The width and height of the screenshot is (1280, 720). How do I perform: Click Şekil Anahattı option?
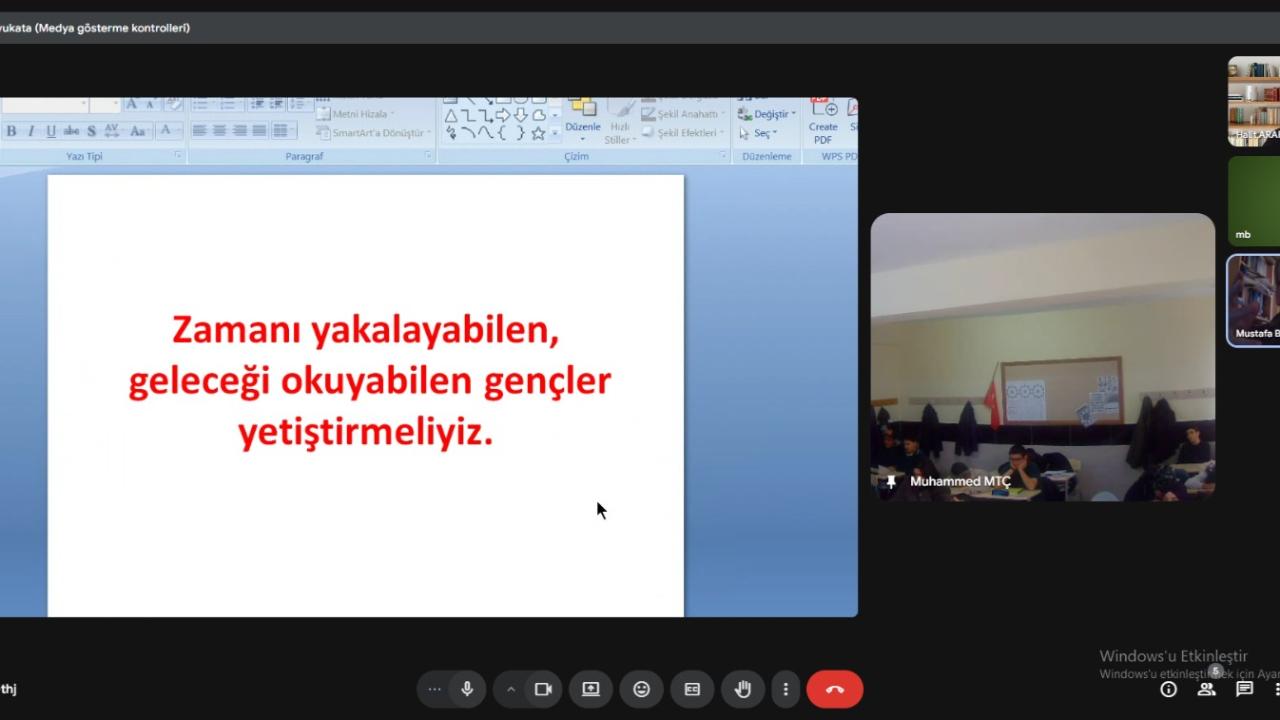[x=684, y=114]
